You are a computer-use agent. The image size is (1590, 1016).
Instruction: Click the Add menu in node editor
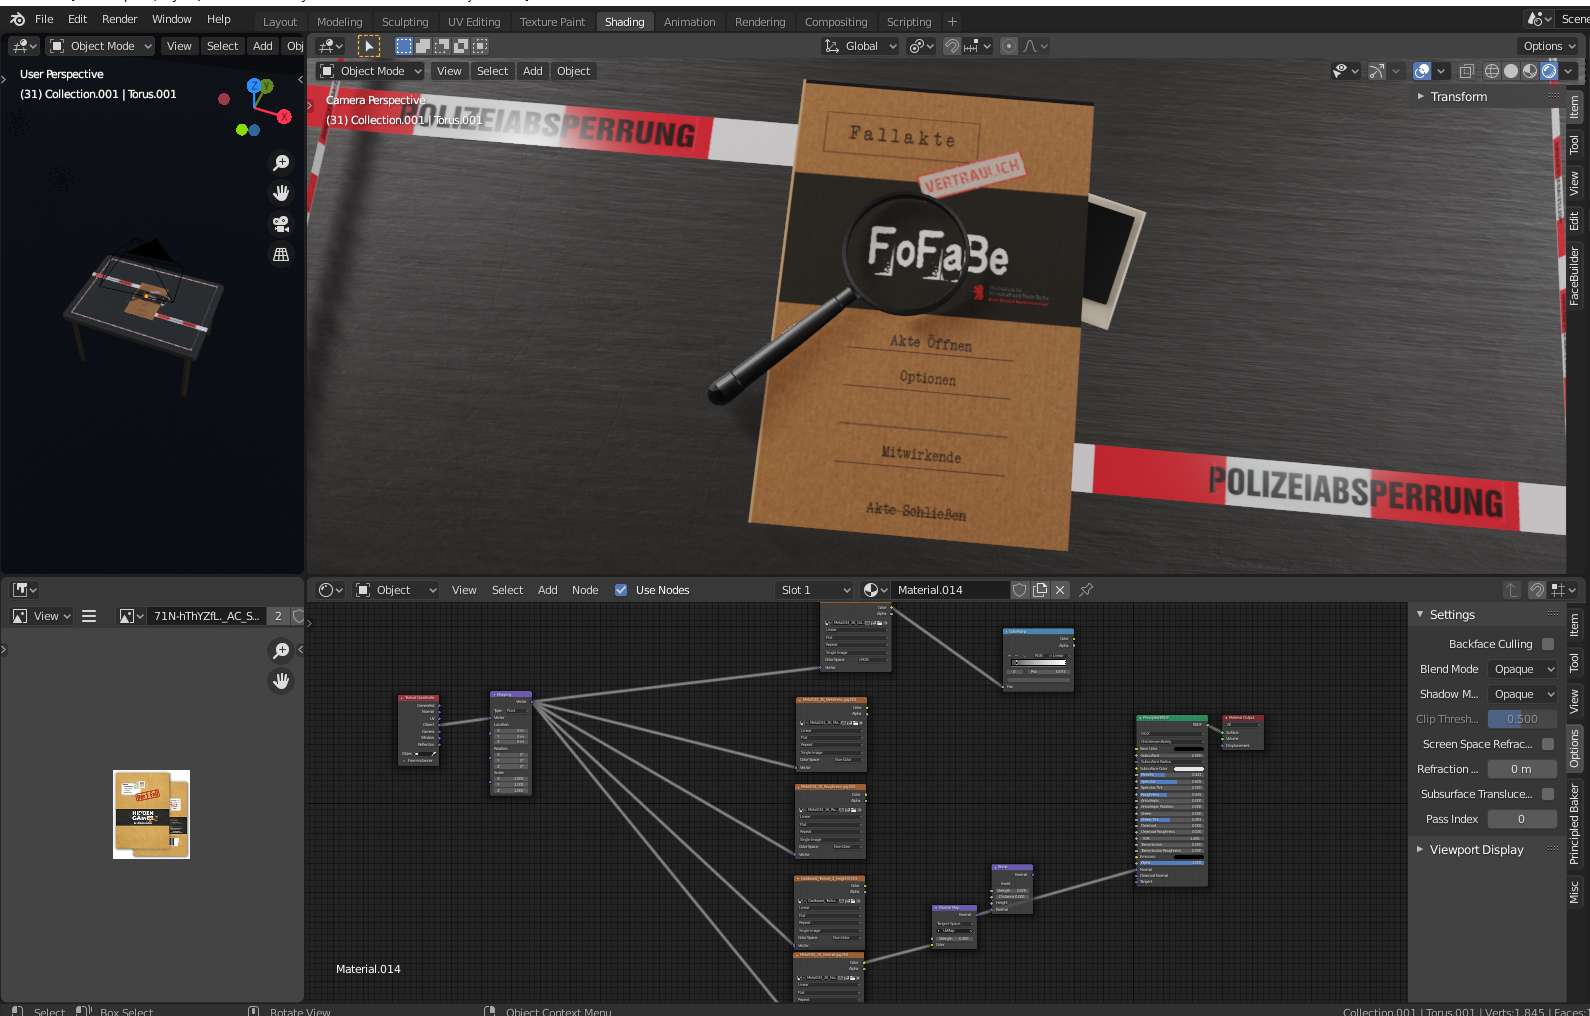tap(547, 590)
